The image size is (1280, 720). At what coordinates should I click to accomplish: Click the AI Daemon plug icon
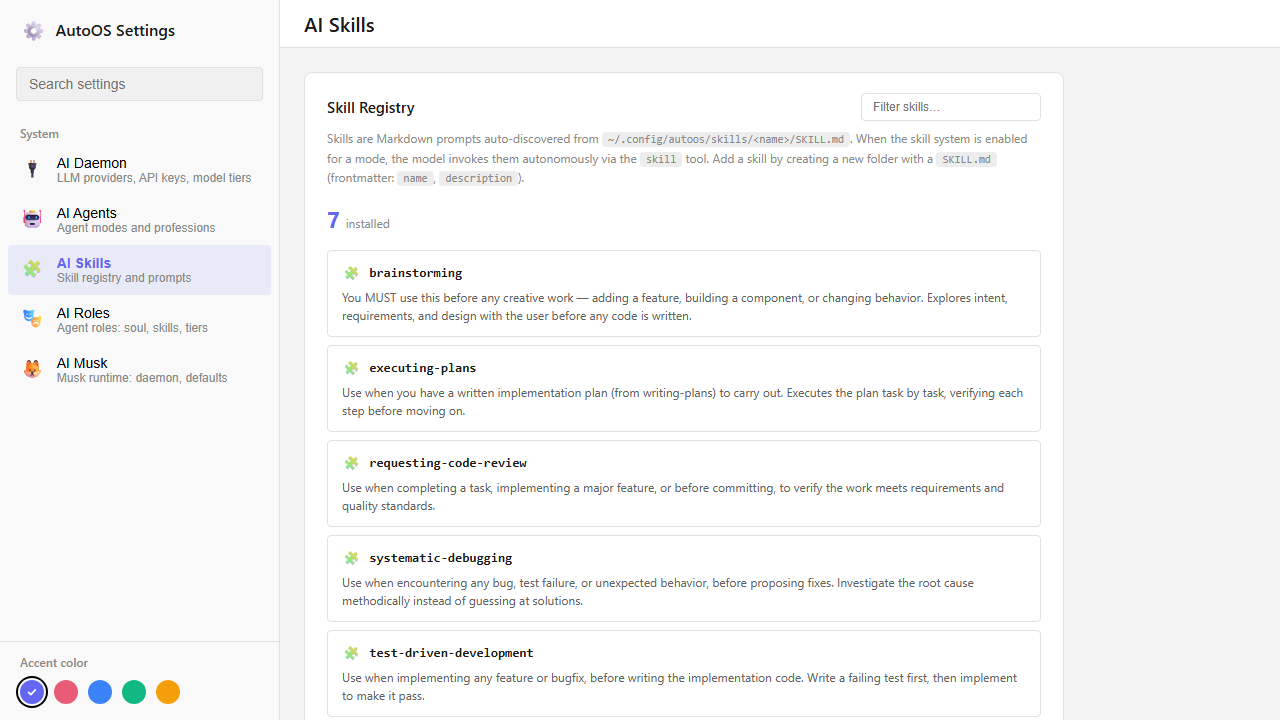point(32,169)
